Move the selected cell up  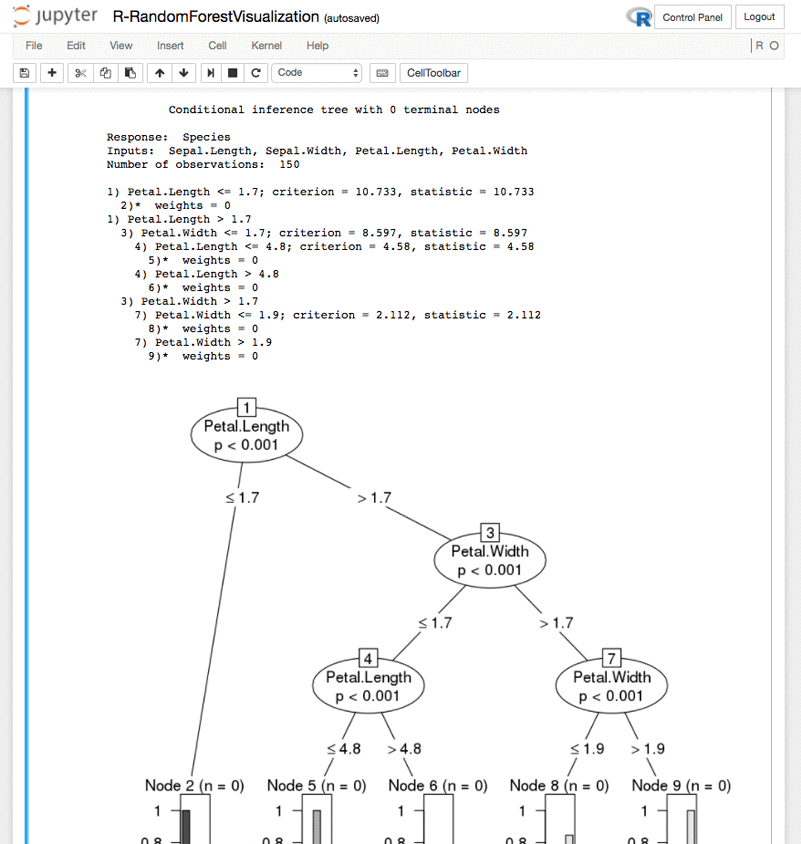point(158,72)
